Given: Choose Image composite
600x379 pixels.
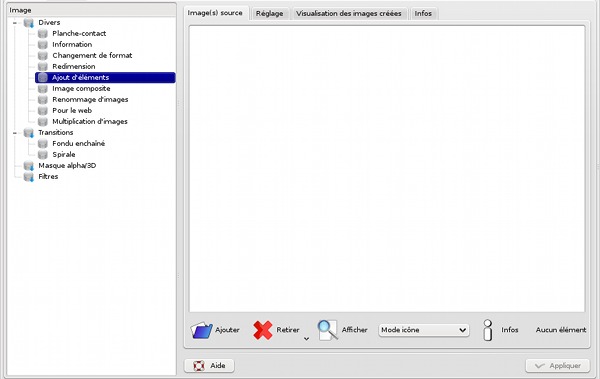Looking at the screenshot, I should pyautogui.click(x=81, y=89).
